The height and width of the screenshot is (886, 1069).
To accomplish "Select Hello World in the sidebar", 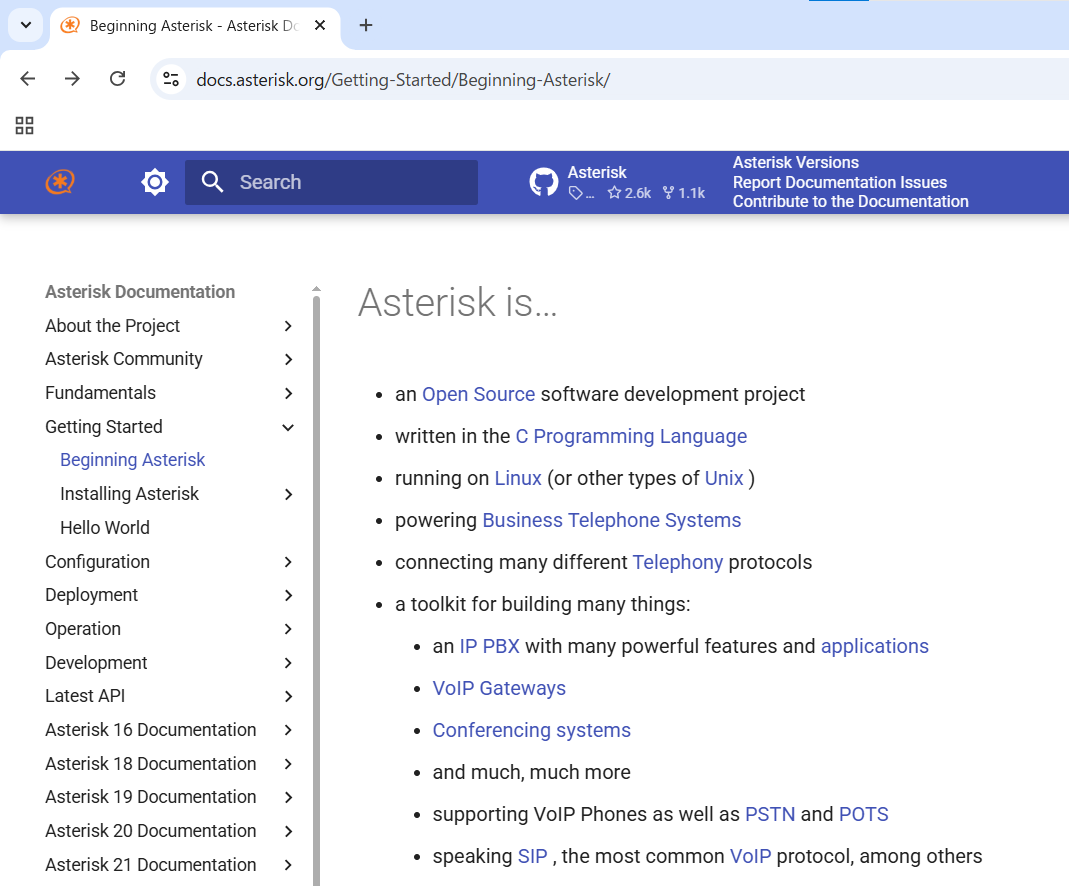I will (x=105, y=528).
